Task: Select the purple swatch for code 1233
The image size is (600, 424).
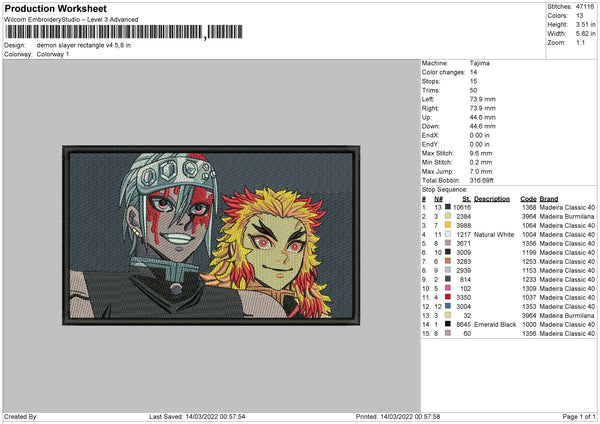Action: click(447, 279)
